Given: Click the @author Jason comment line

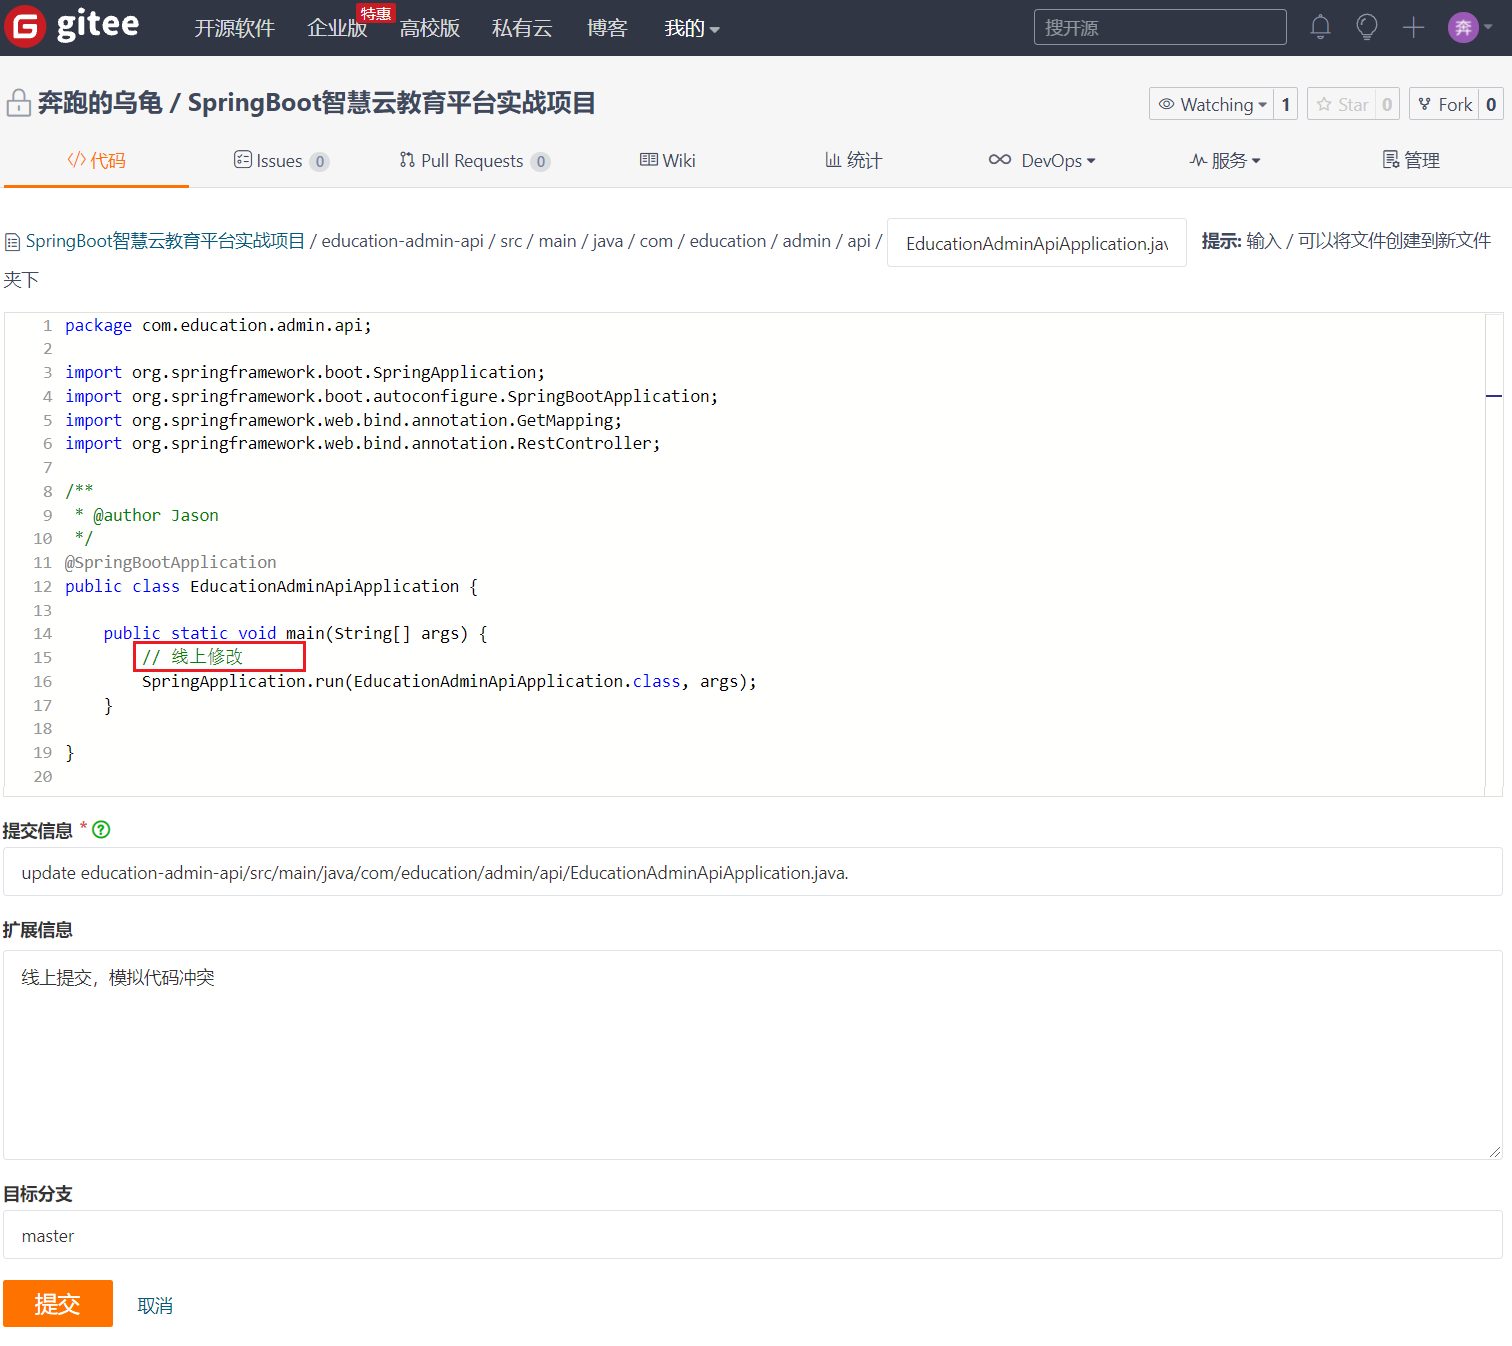Looking at the screenshot, I should (x=146, y=515).
